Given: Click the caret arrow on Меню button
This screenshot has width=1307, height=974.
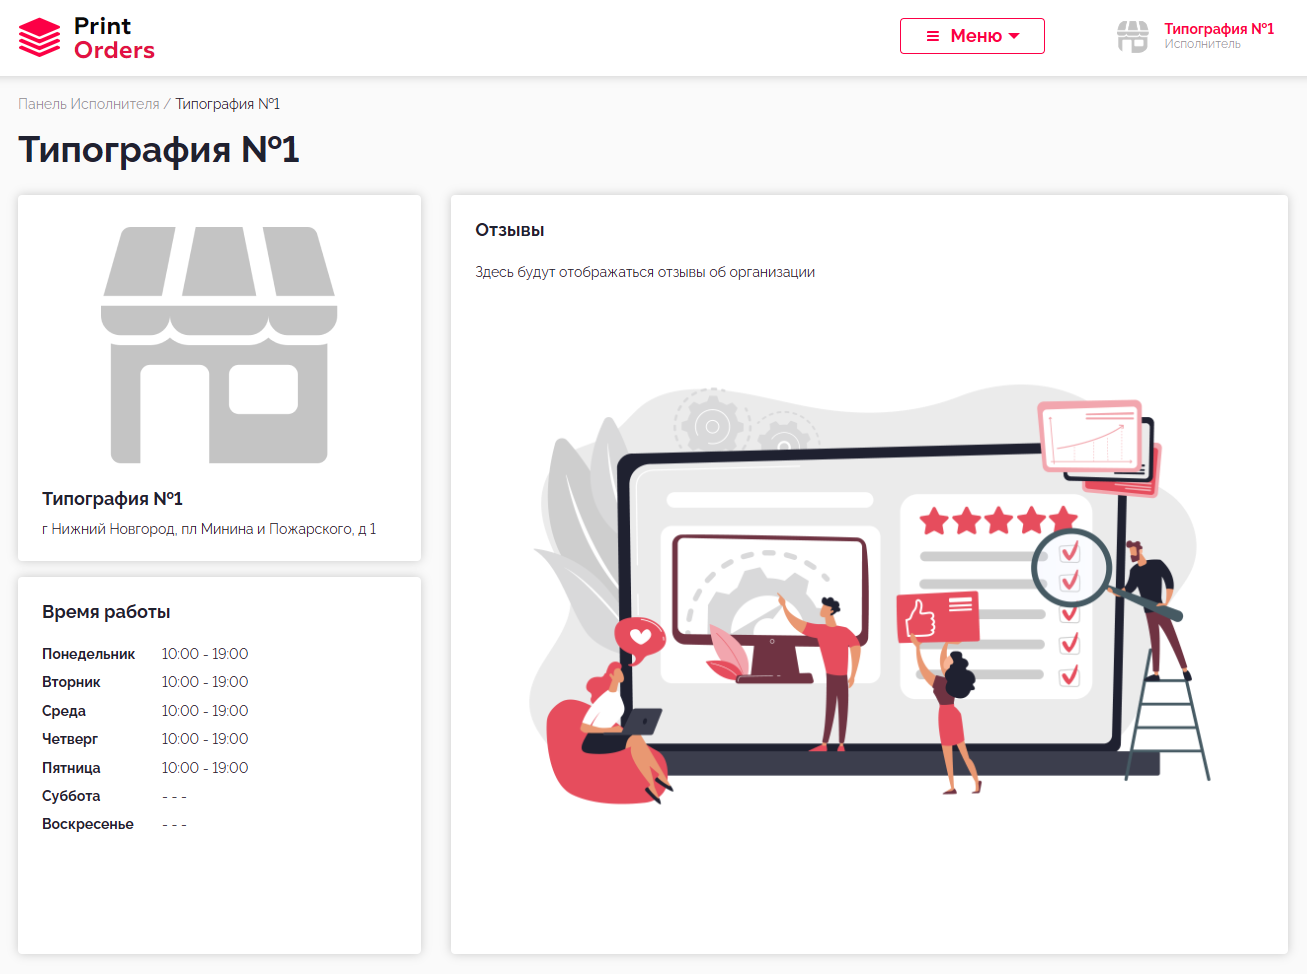Looking at the screenshot, I should (x=1014, y=36).
